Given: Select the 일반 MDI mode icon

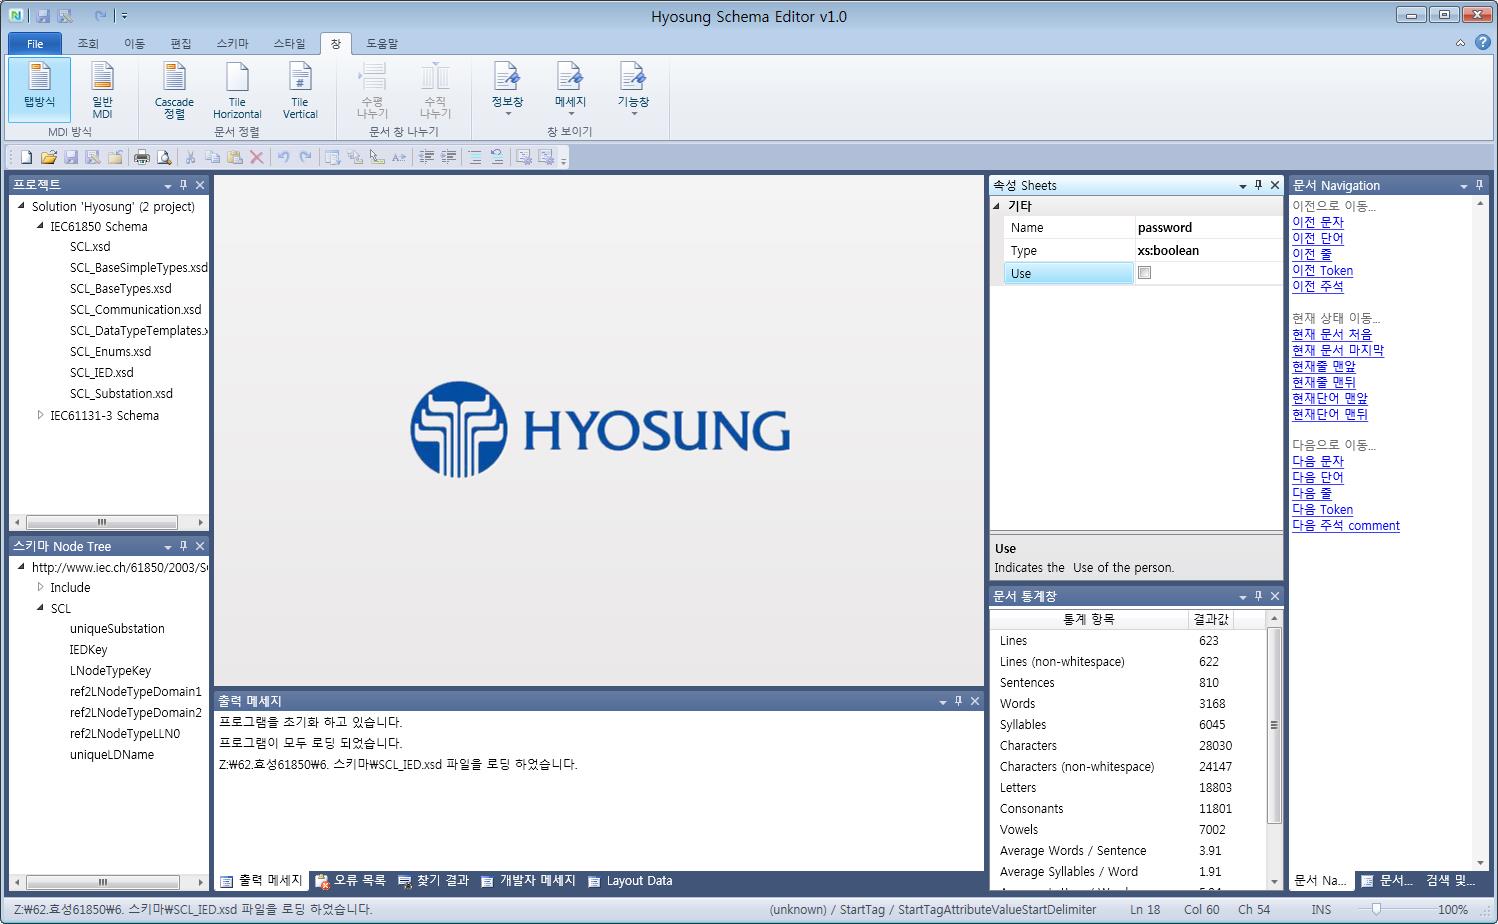Looking at the screenshot, I should click(102, 88).
